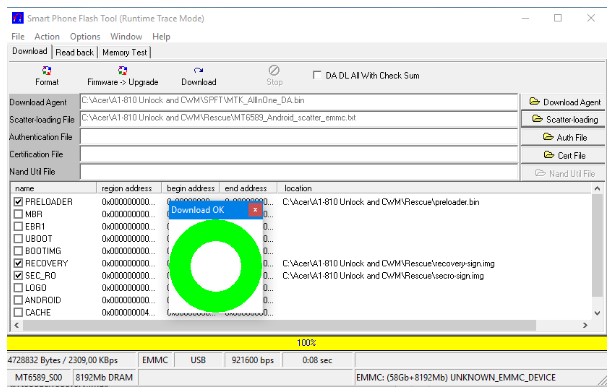Click the Scatter-loading File path field

(299, 119)
